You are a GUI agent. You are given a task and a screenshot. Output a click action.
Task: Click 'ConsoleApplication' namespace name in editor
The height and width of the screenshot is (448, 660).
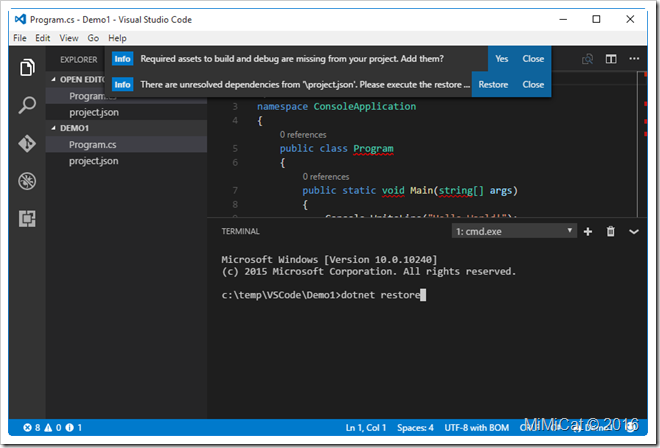[x=365, y=107]
